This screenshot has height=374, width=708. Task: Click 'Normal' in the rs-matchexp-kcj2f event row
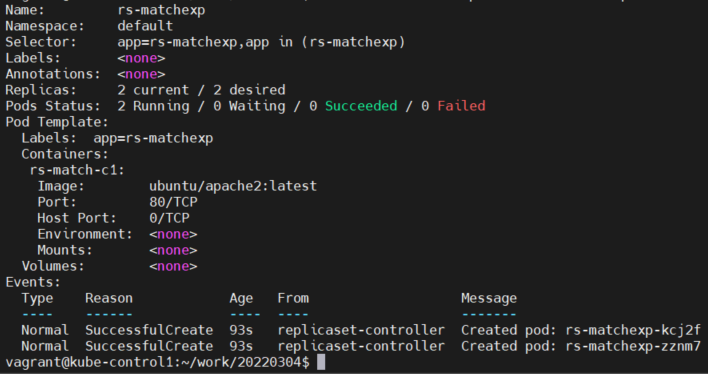coord(45,330)
